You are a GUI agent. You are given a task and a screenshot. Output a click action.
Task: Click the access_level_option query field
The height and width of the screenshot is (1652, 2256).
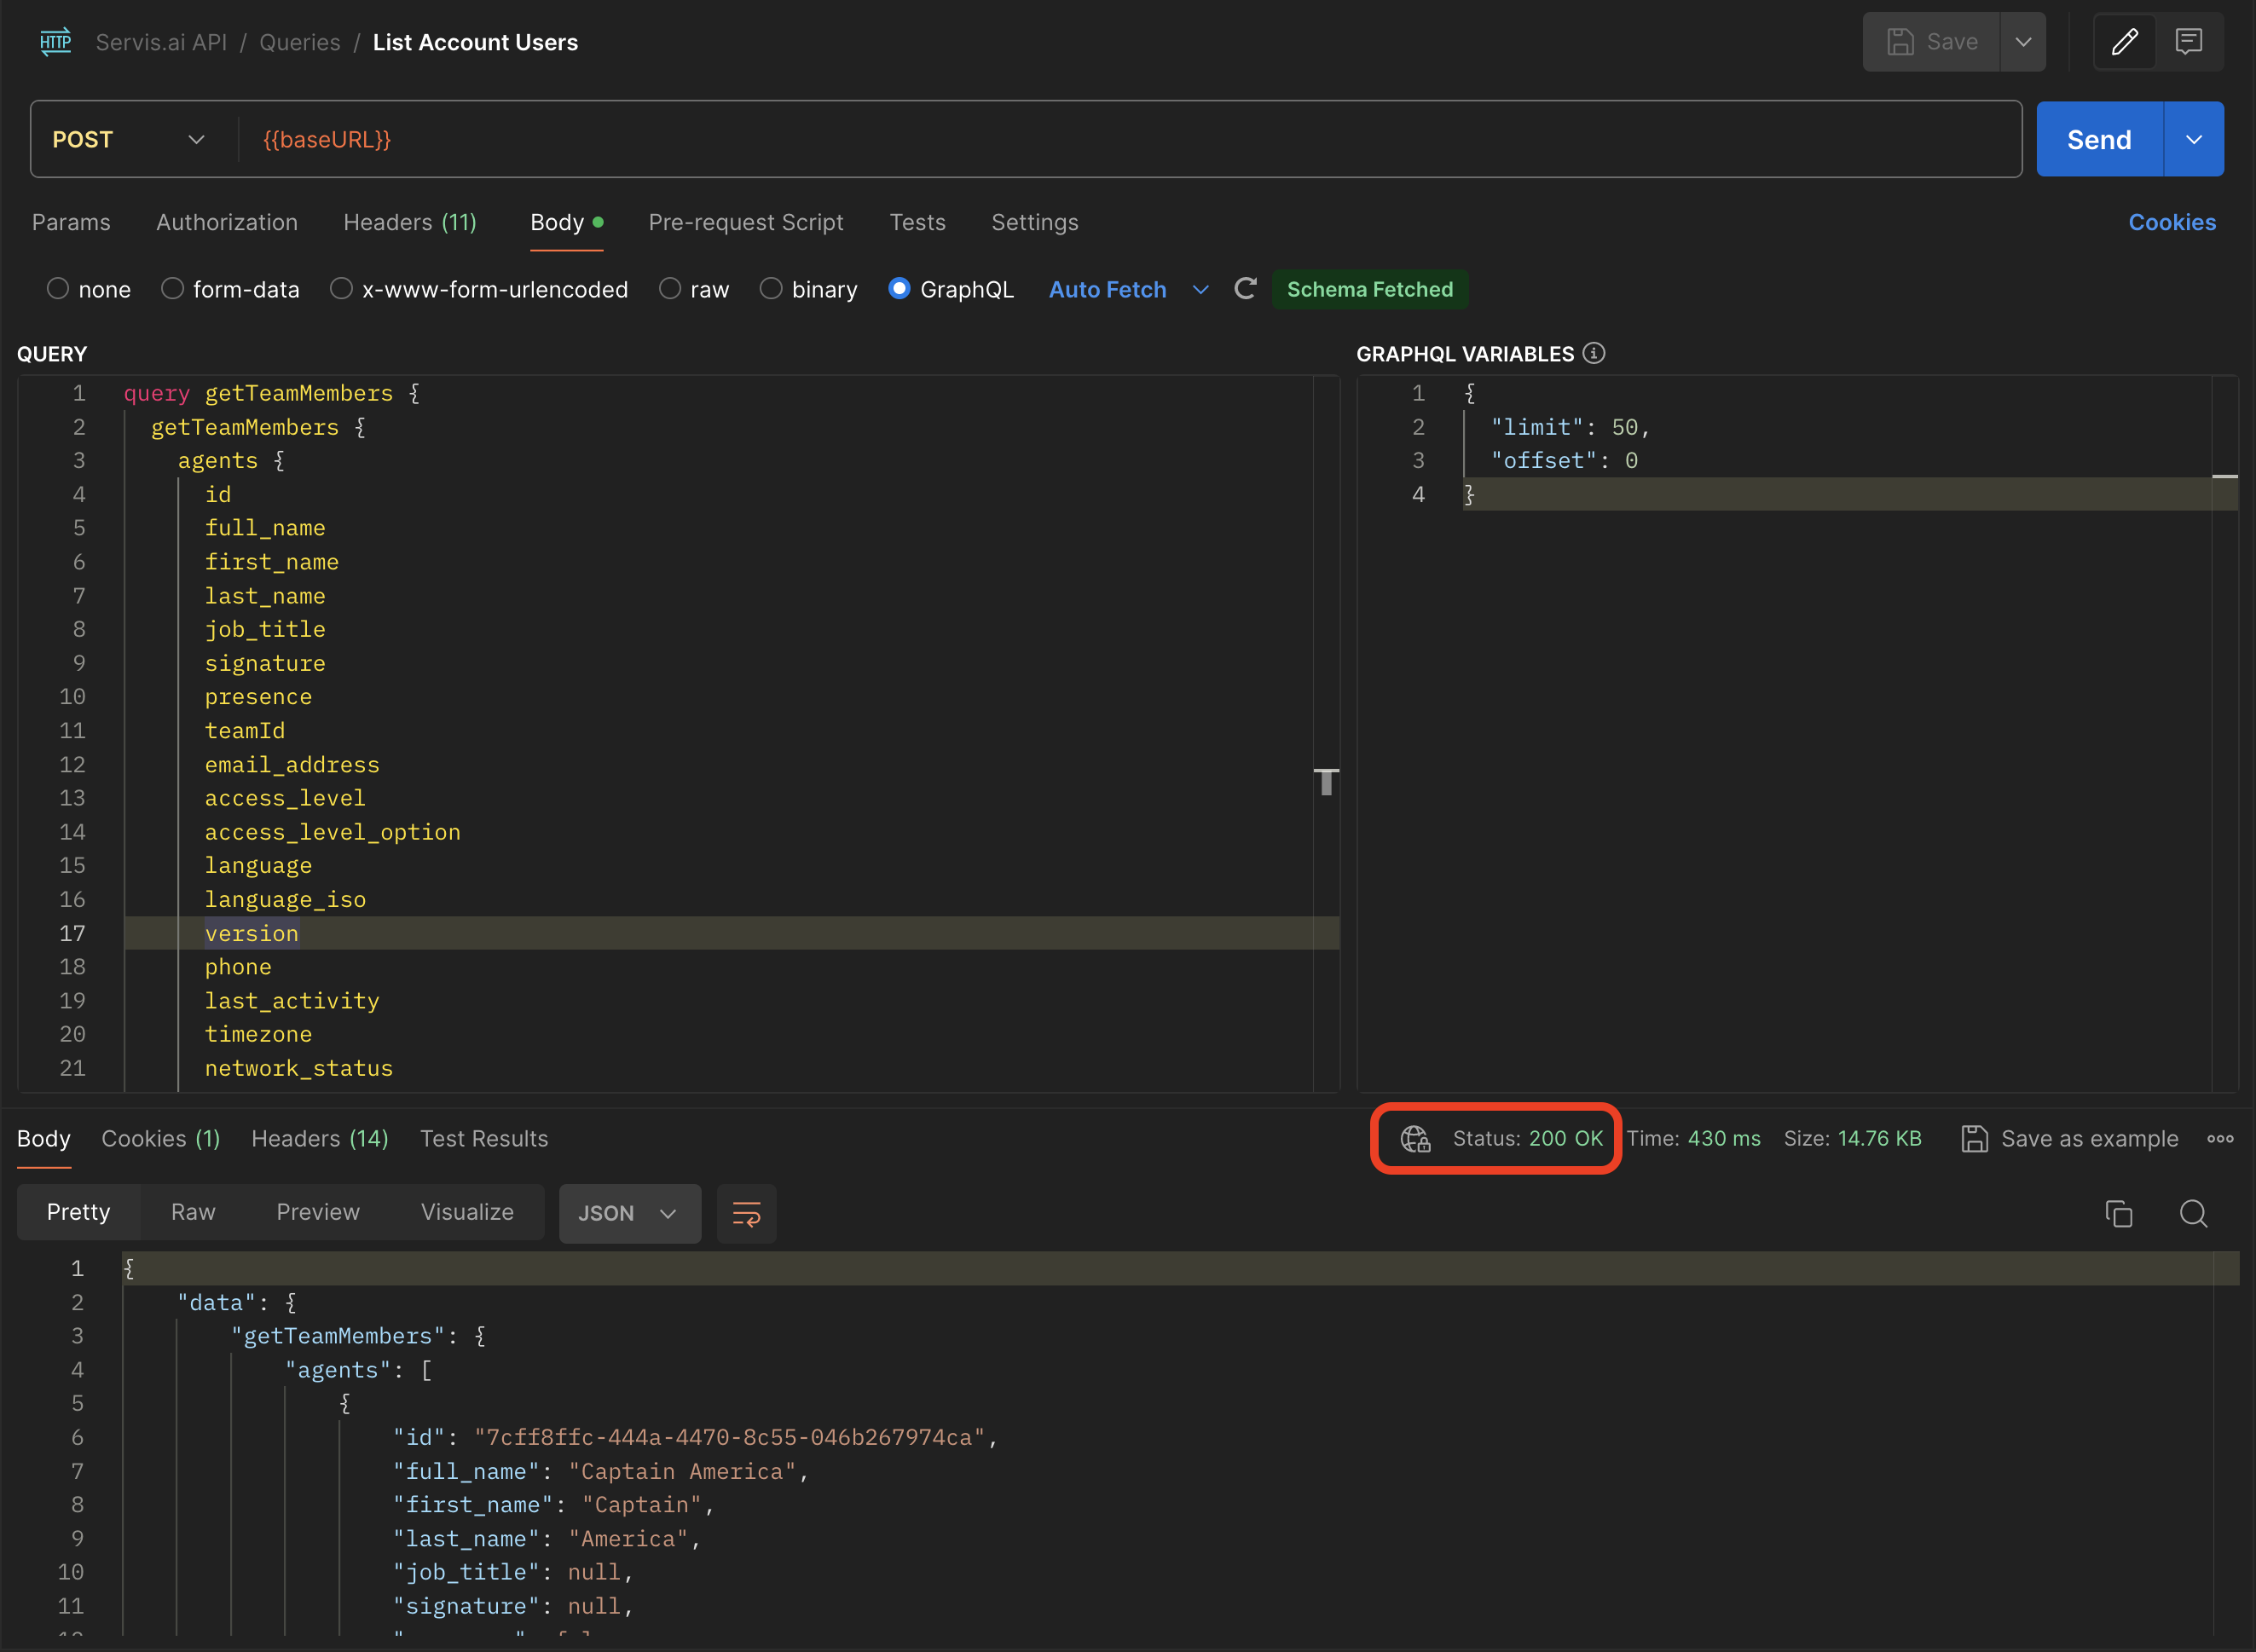tap(333, 832)
